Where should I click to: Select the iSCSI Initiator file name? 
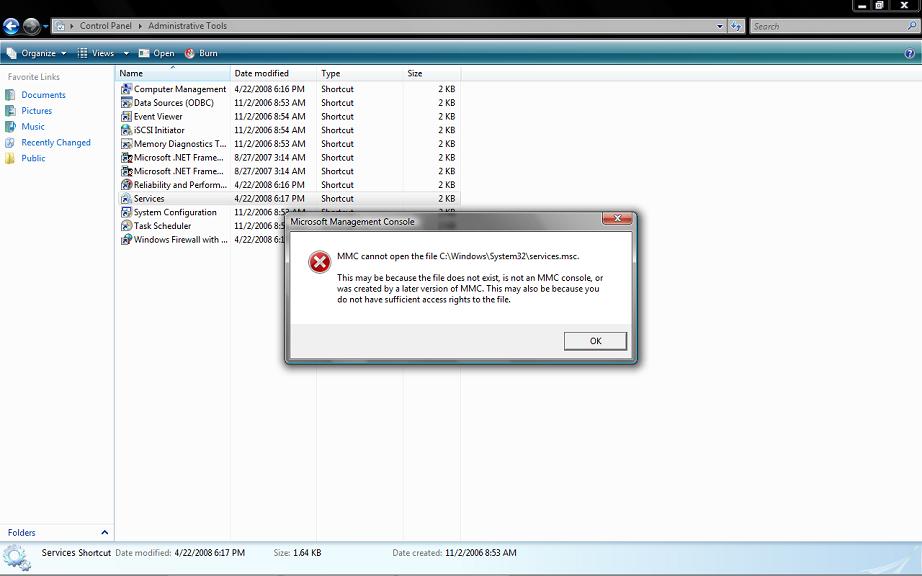(159, 130)
